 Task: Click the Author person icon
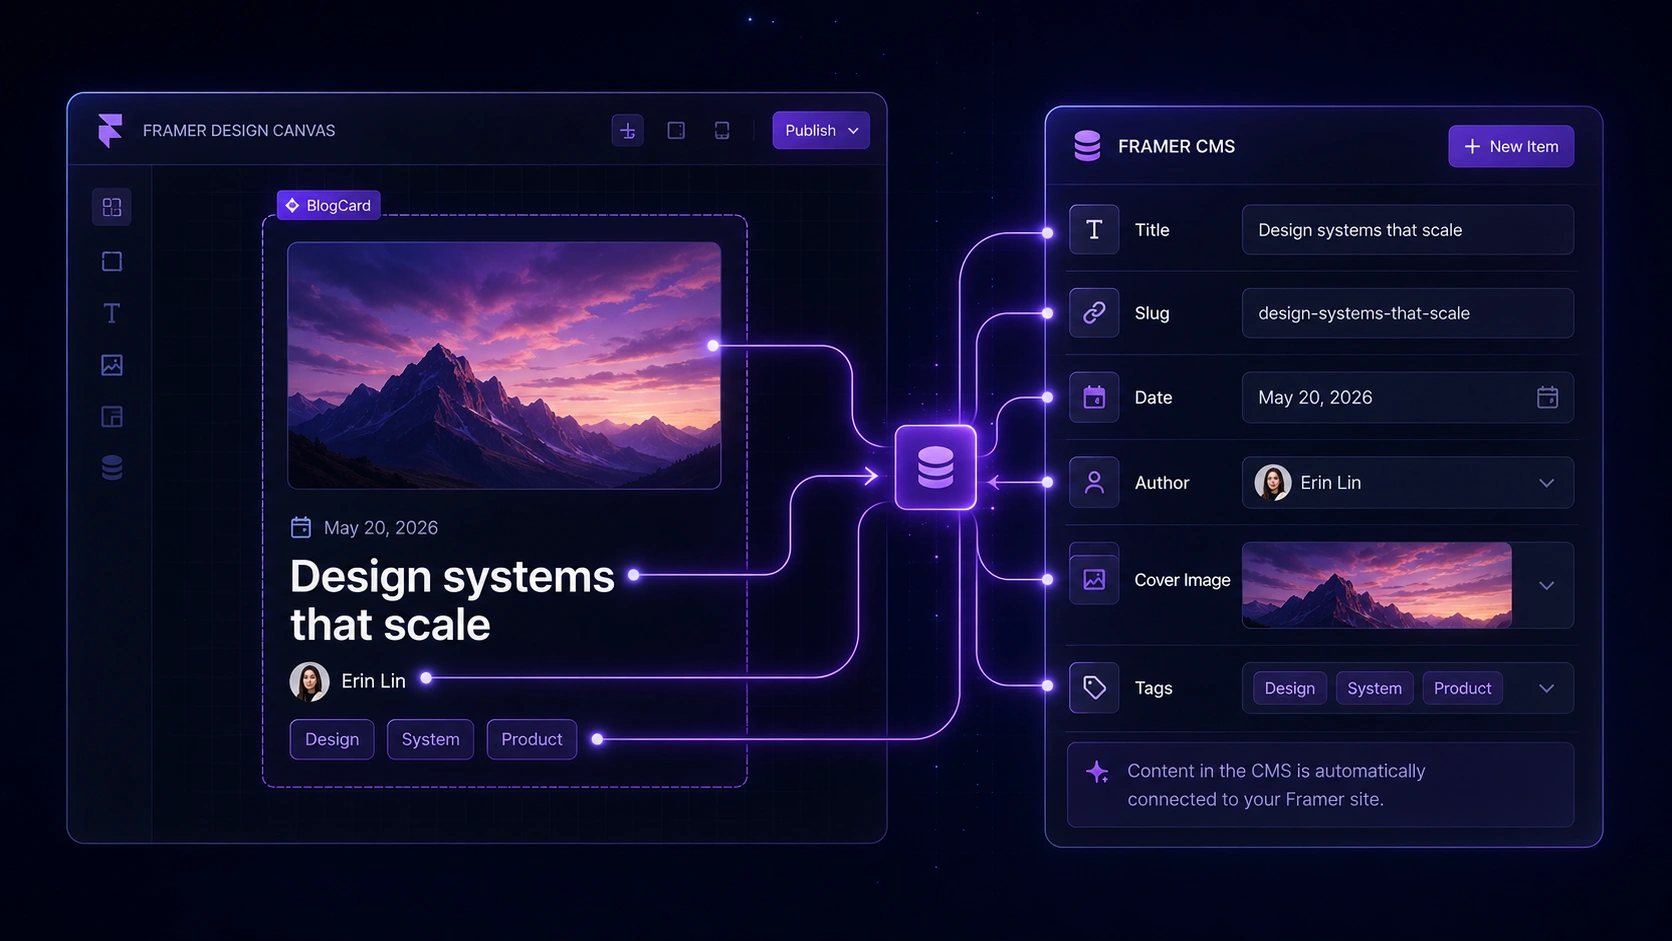click(1094, 483)
